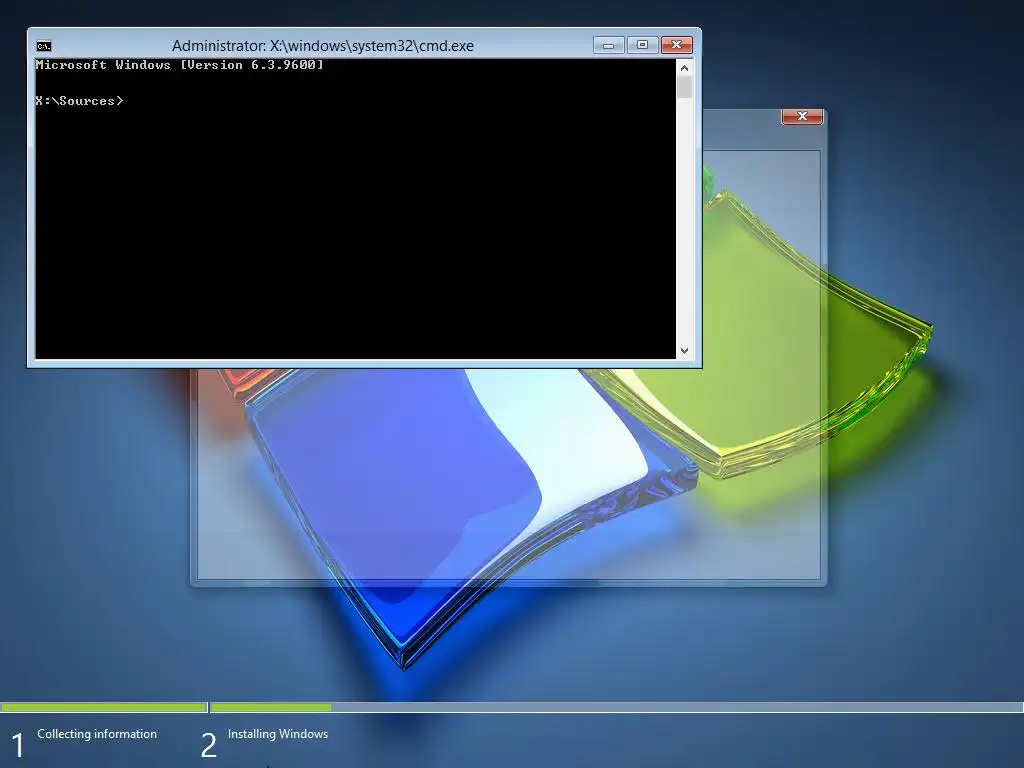Click the Installing Windows progress bar

coord(616,707)
